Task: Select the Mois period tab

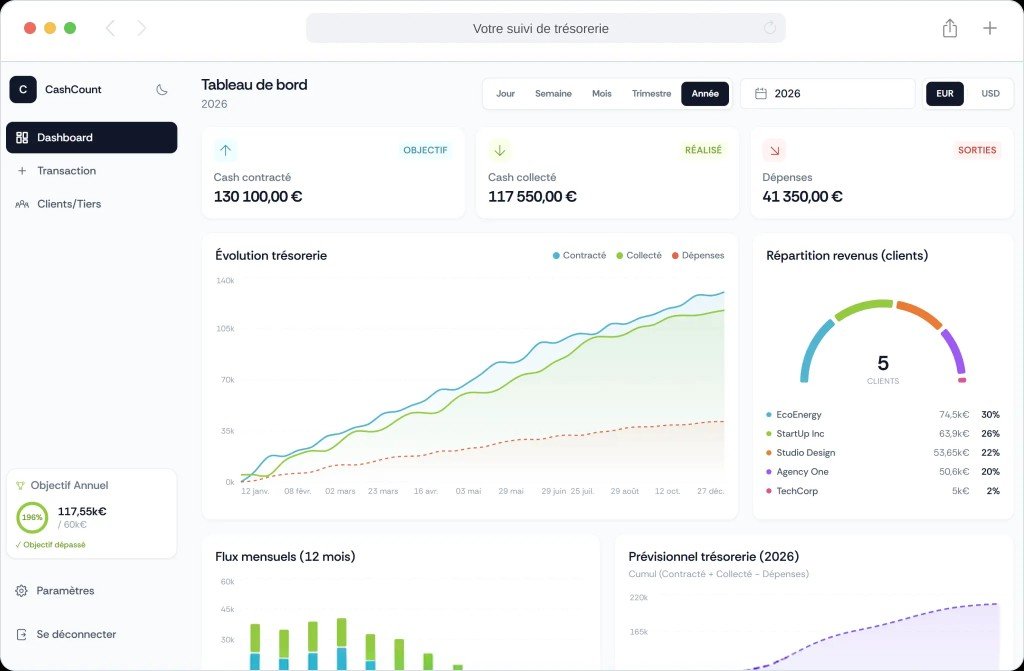Action: [x=601, y=94]
